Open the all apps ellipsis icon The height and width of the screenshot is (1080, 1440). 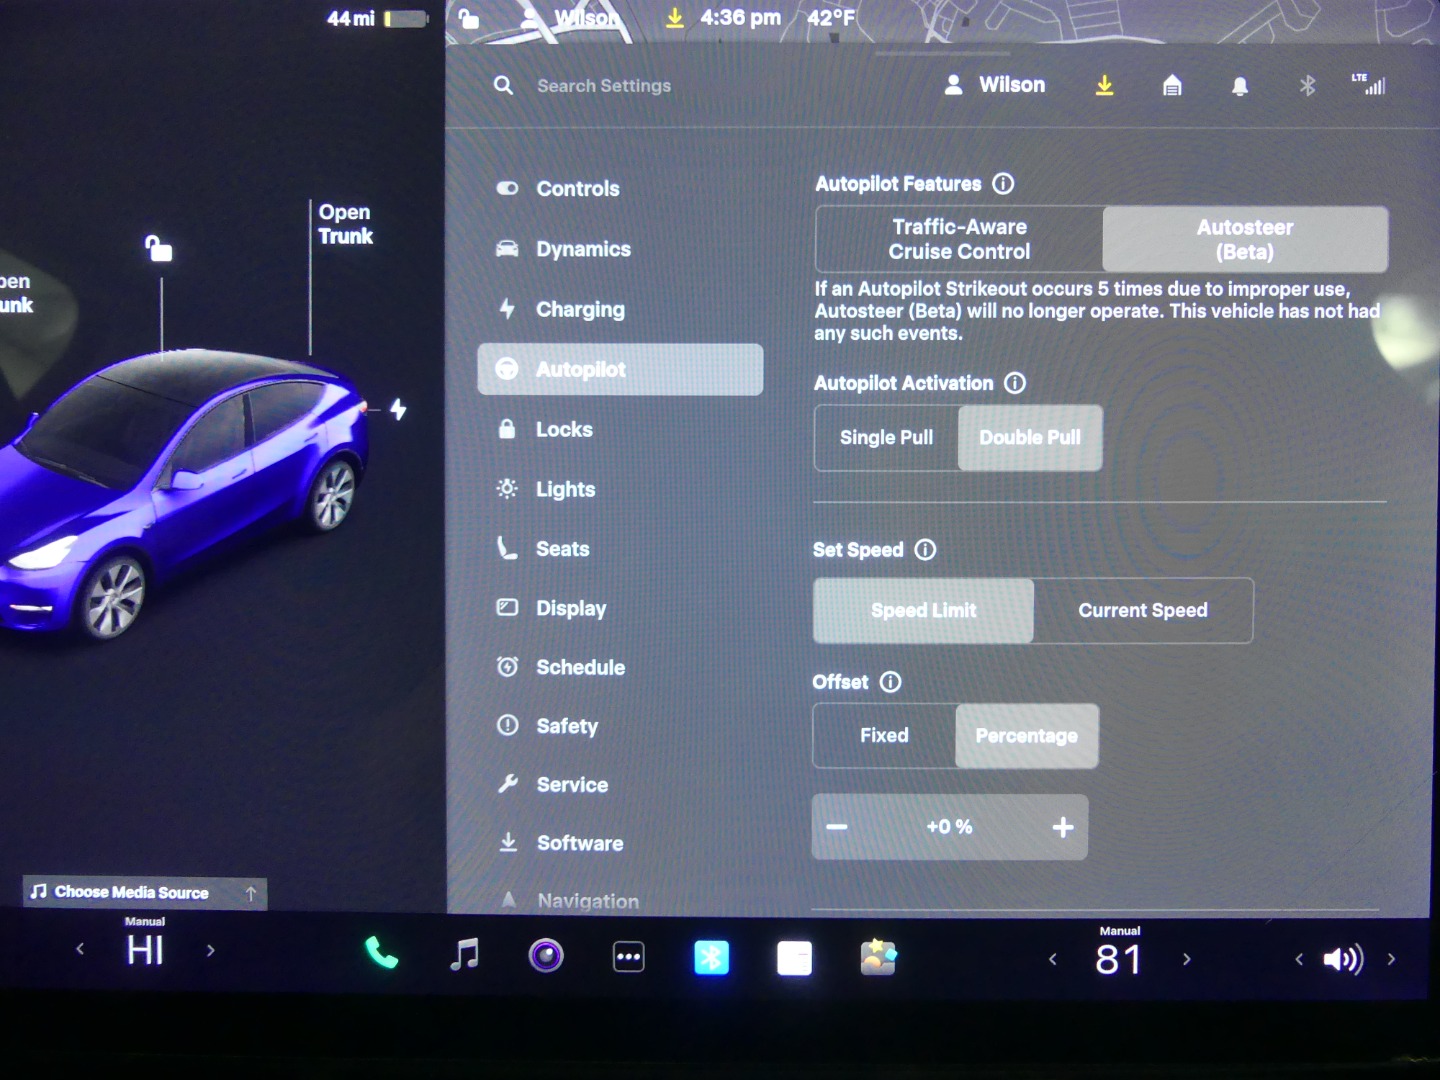point(628,957)
